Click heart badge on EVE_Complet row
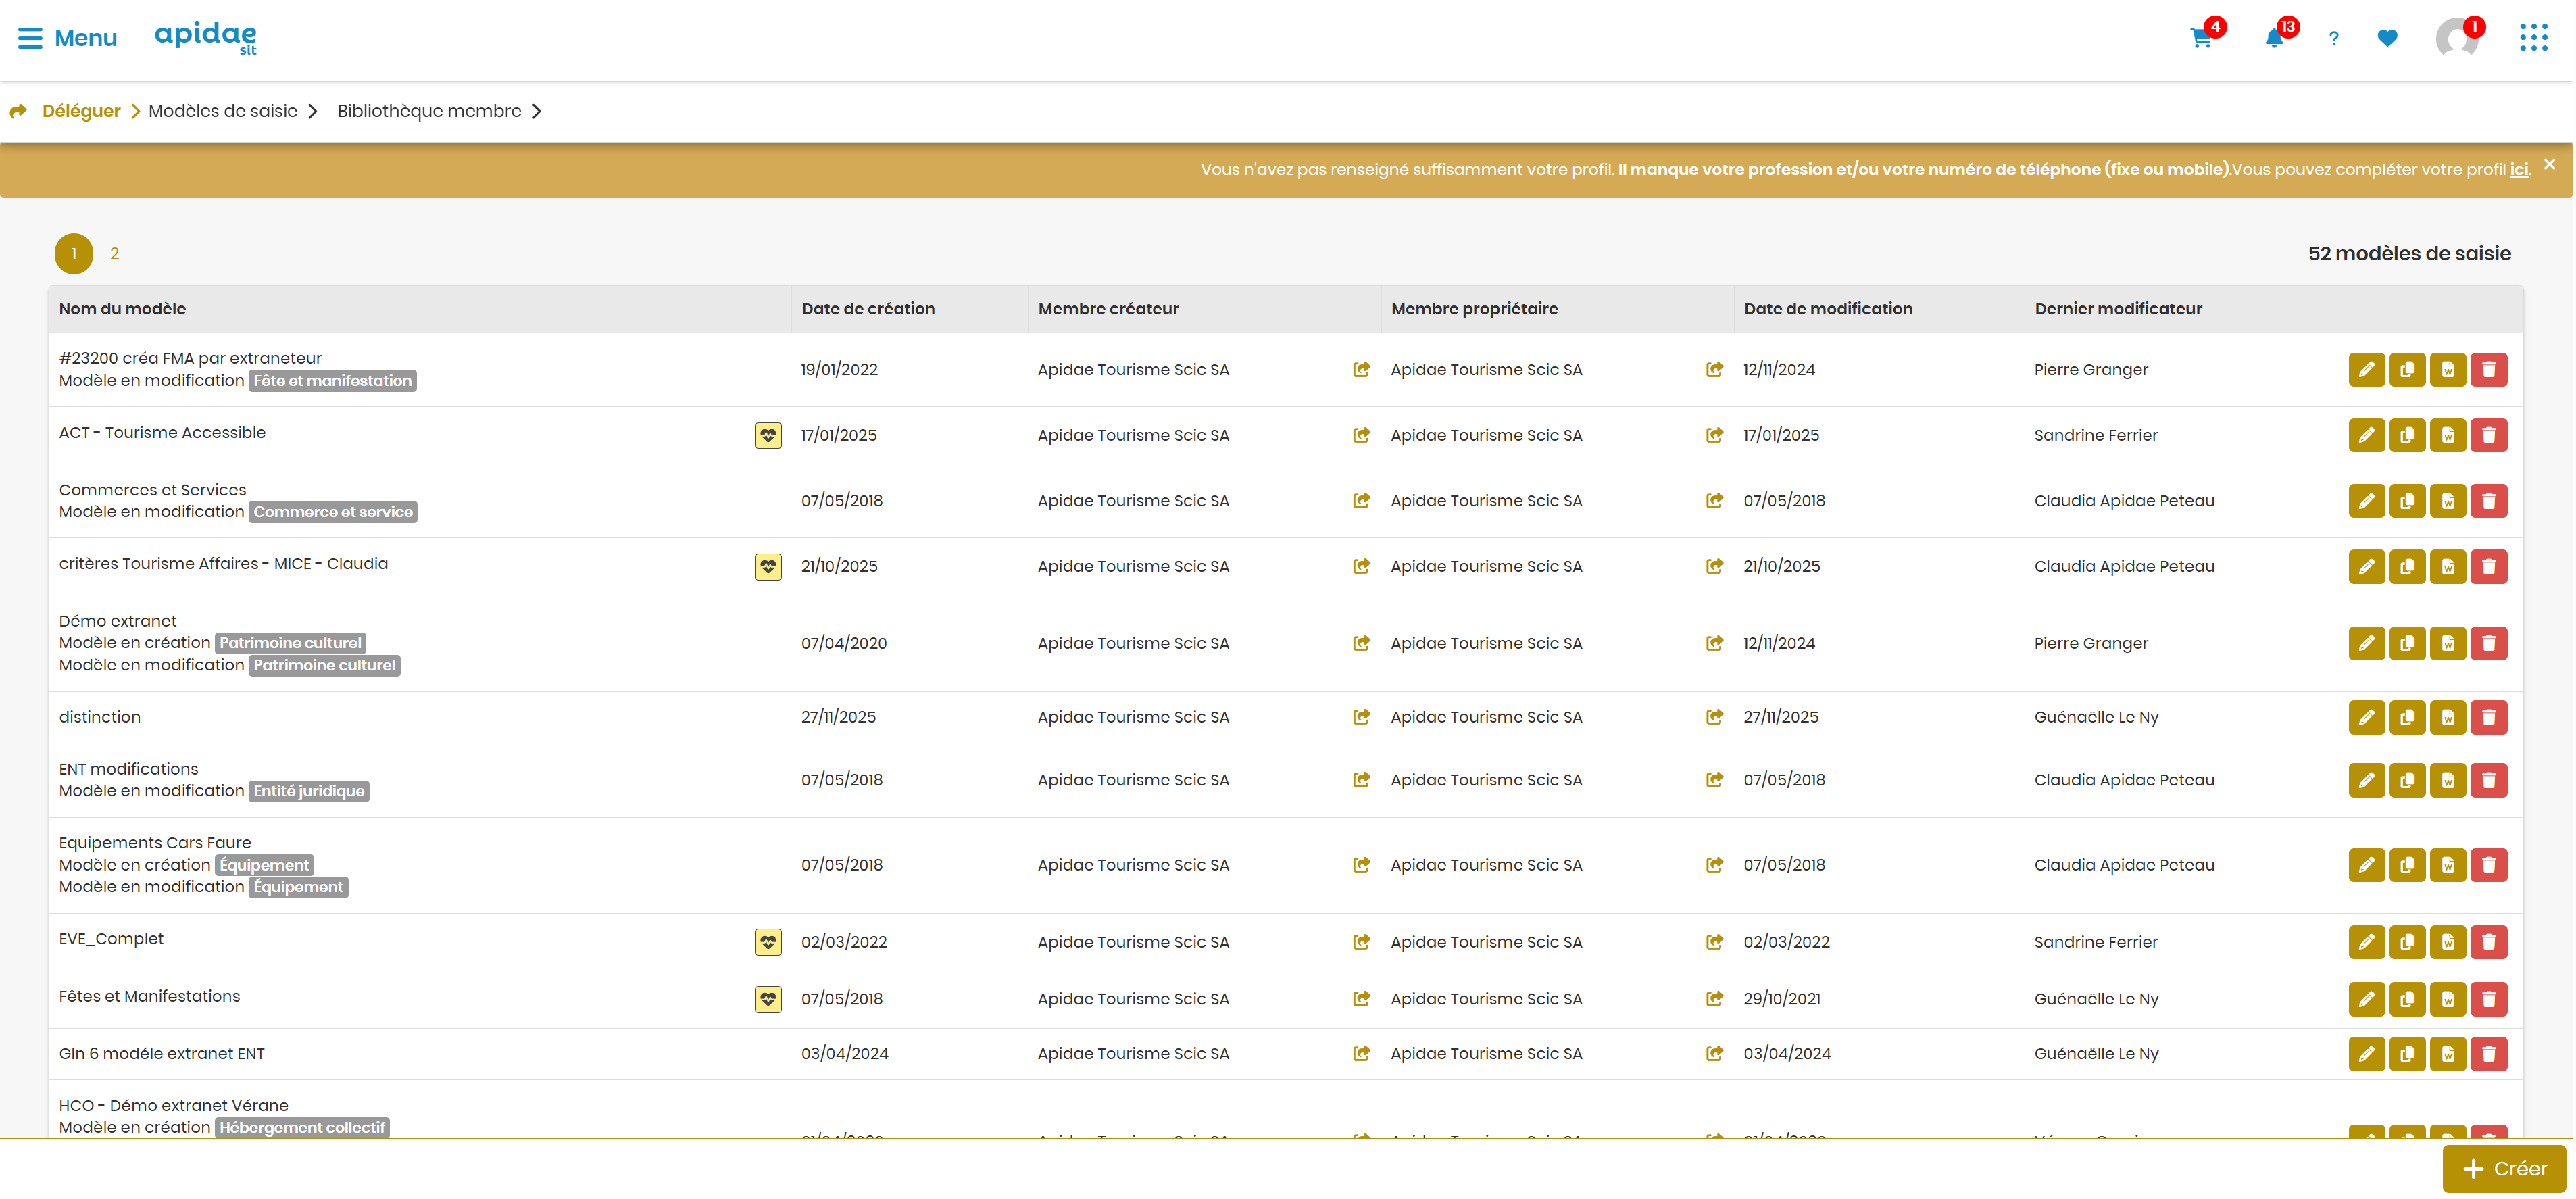 click(x=768, y=942)
